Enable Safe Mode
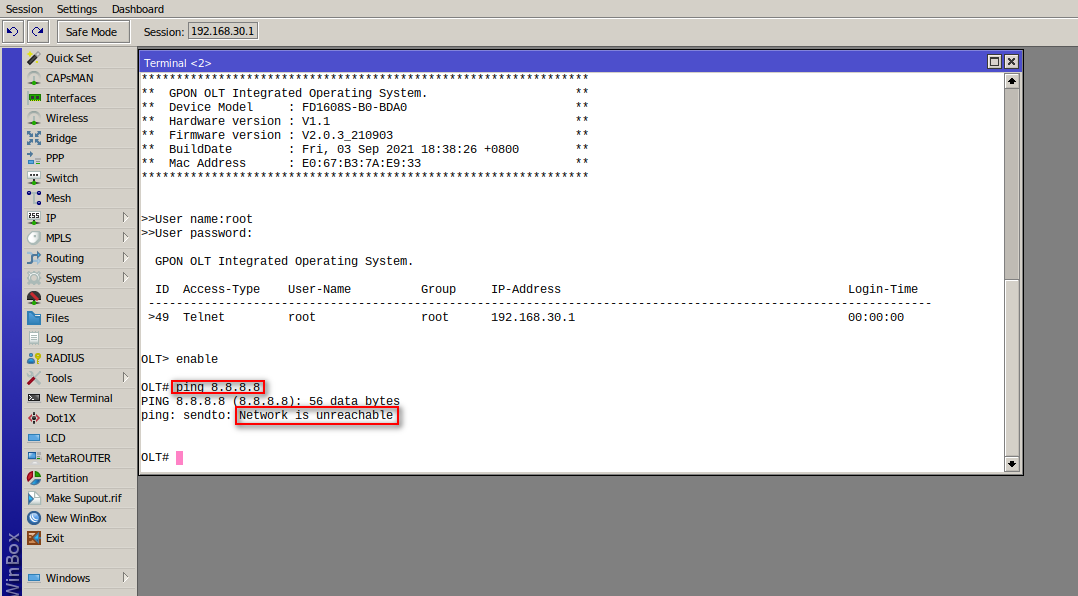The width and height of the screenshot is (1078, 596). point(93,31)
